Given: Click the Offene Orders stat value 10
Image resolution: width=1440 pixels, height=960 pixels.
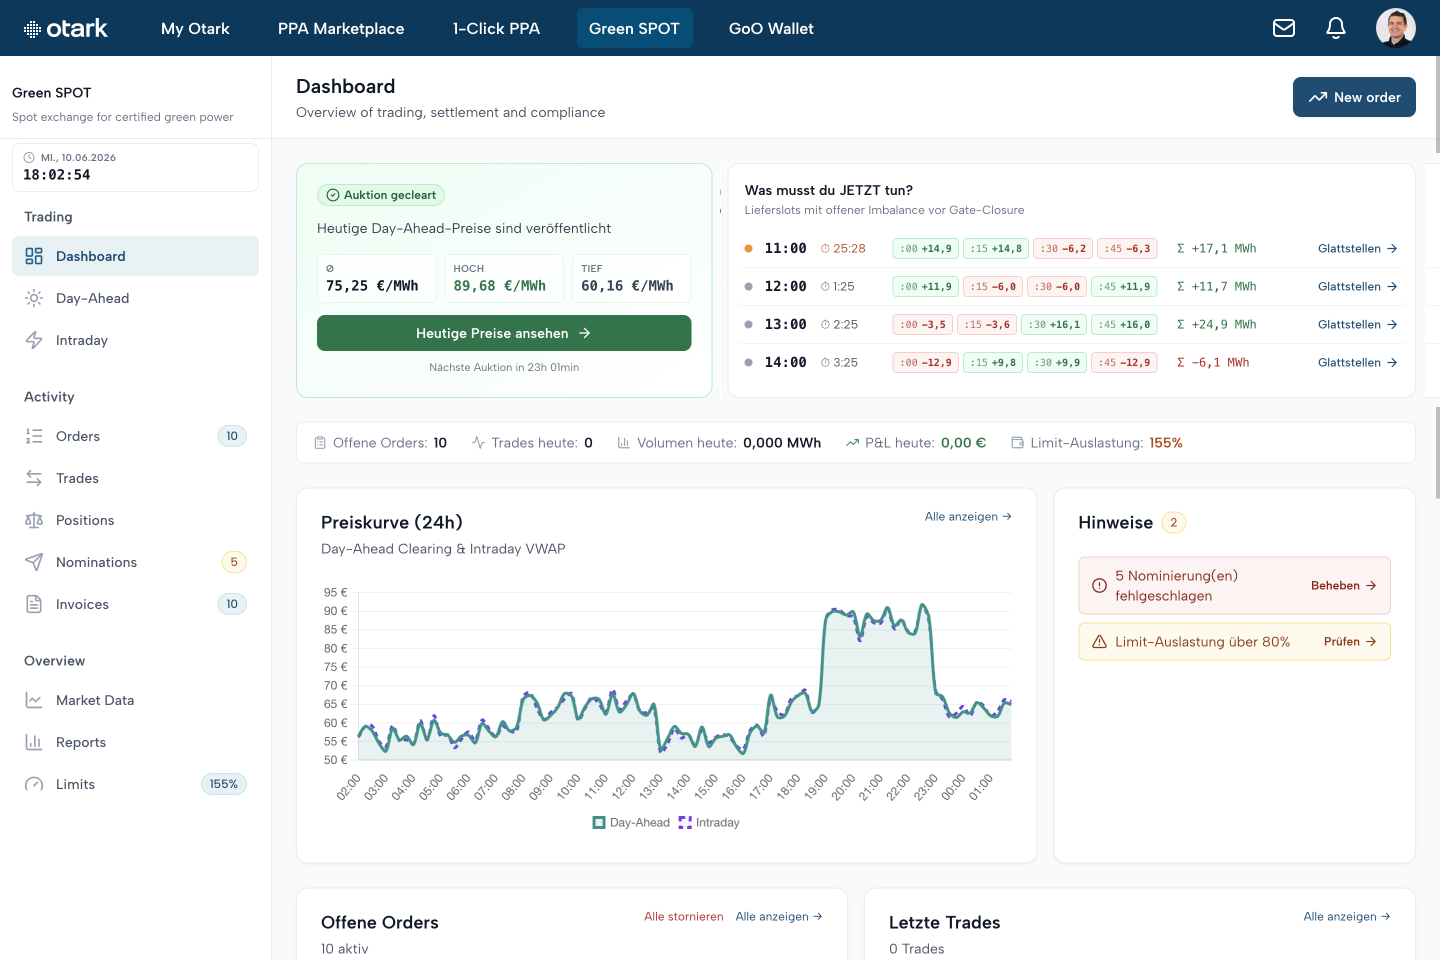Looking at the screenshot, I should (440, 443).
